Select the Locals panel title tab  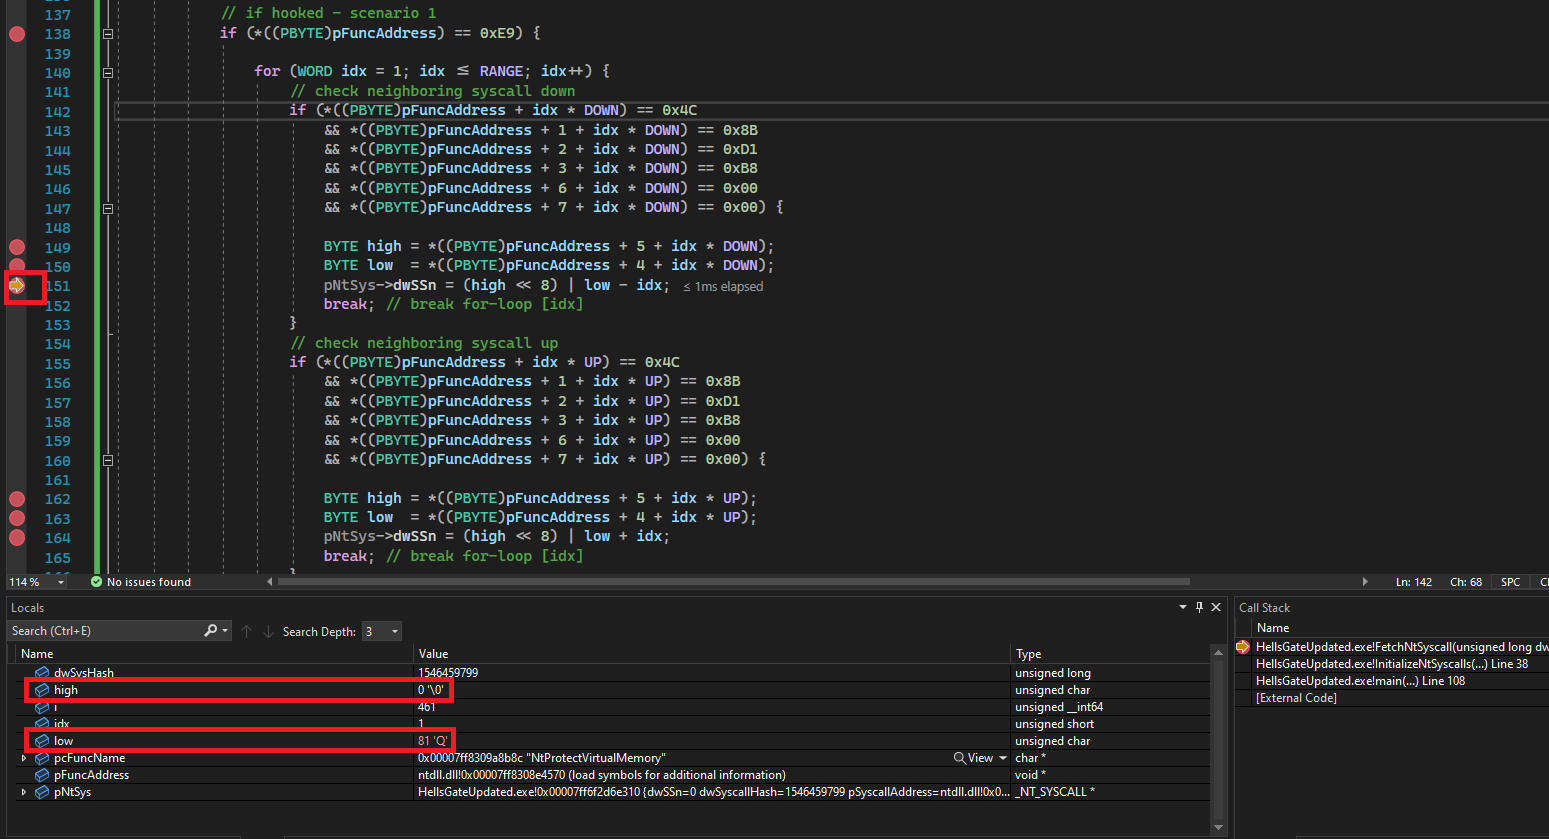point(28,608)
